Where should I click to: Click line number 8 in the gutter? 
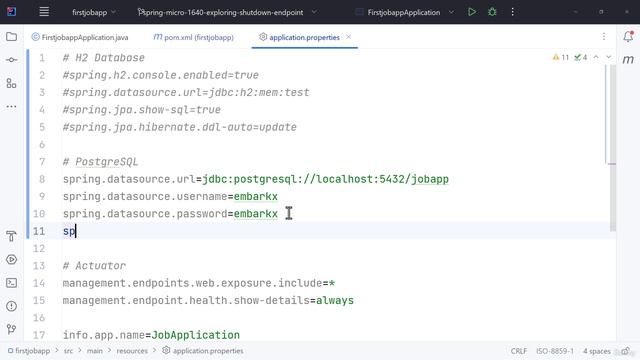tap(42, 179)
